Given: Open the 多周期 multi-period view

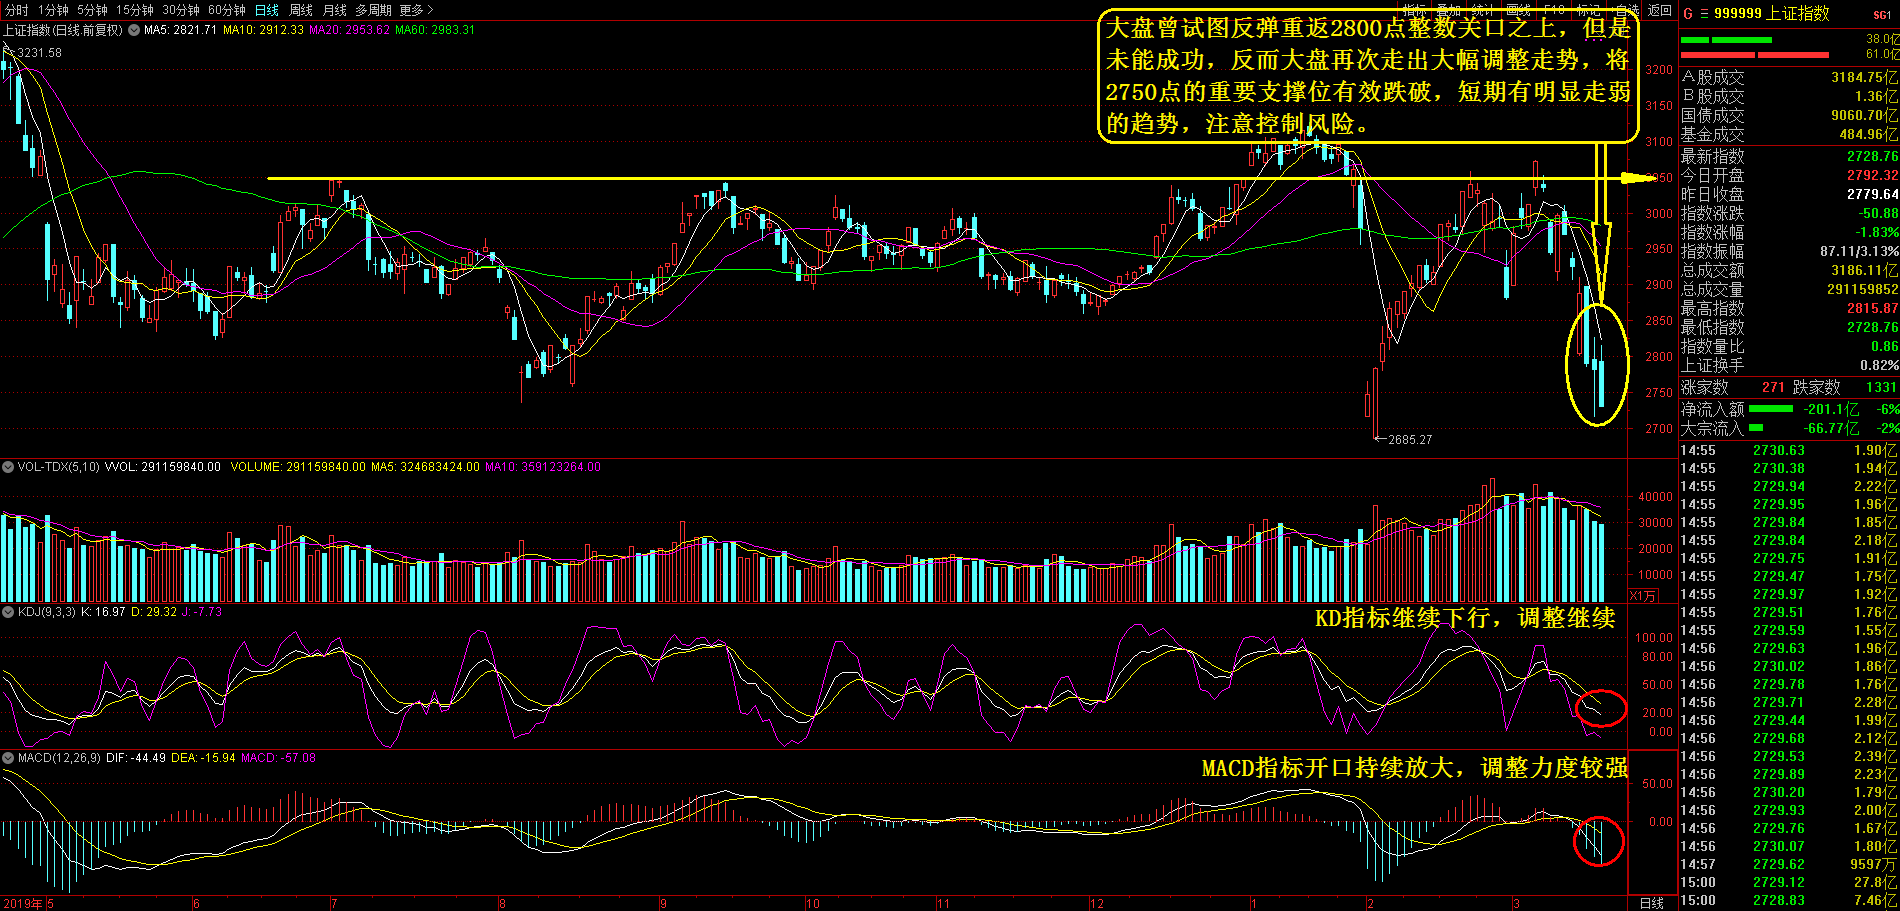Looking at the screenshot, I should pyautogui.click(x=373, y=10).
